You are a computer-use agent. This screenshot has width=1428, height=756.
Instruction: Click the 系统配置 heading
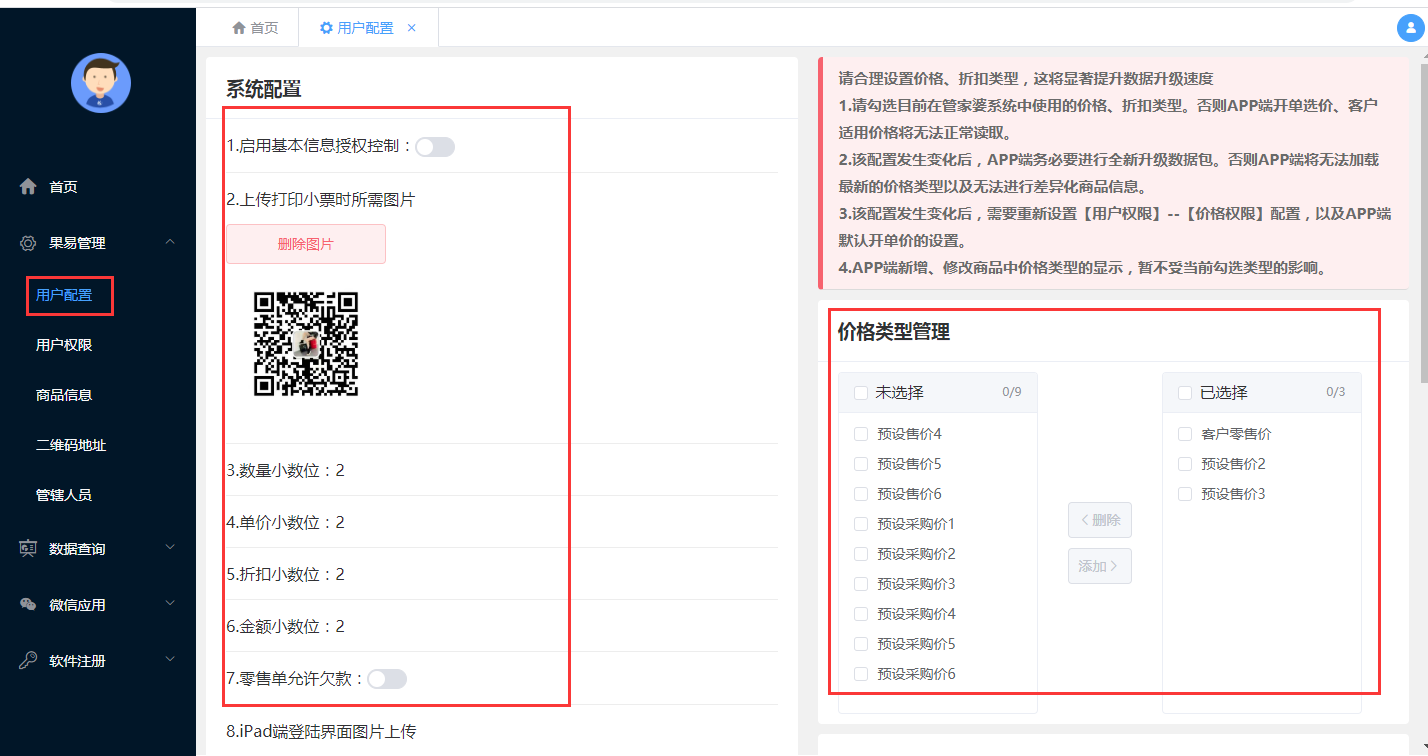264,89
